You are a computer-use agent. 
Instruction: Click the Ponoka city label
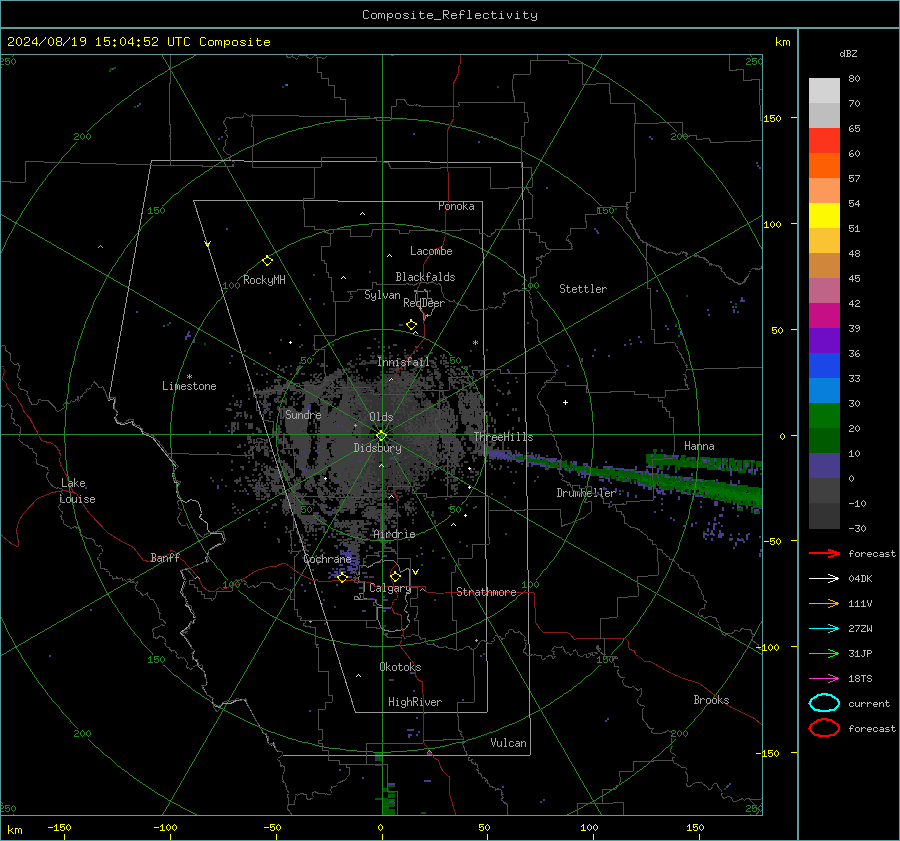click(456, 206)
